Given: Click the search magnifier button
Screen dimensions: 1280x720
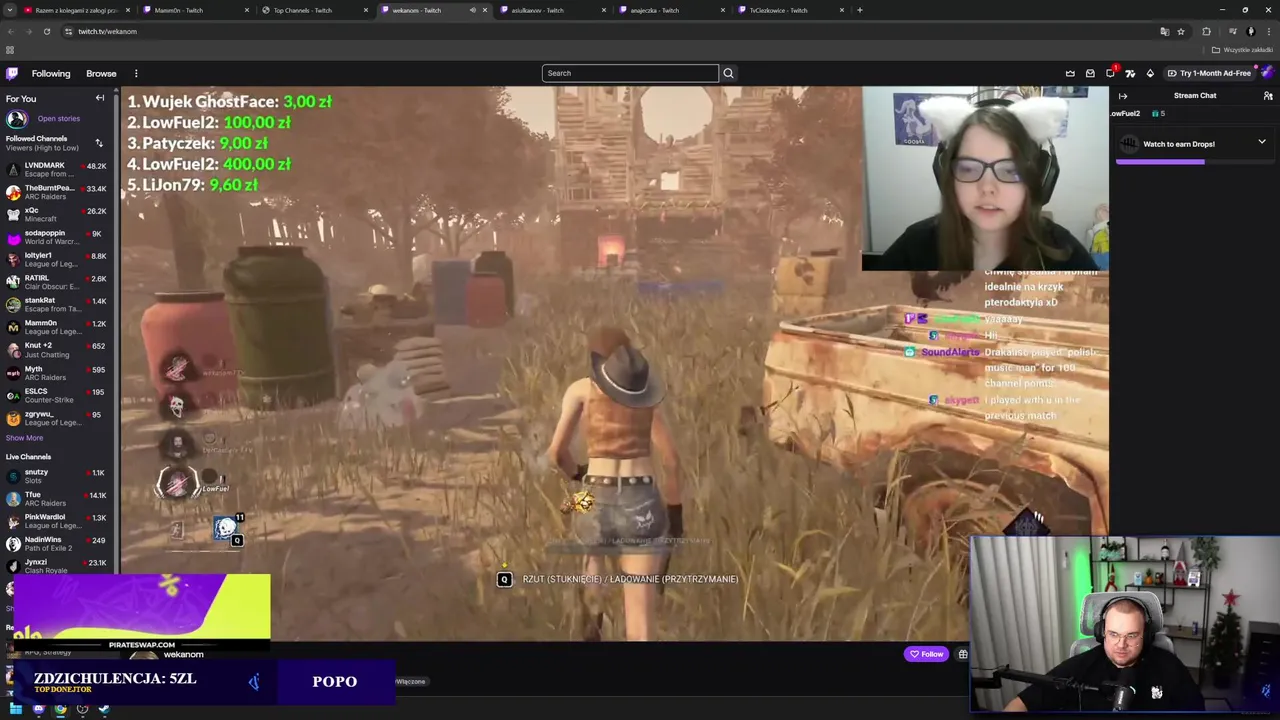Looking at the screenshot, I should (728, 73).
